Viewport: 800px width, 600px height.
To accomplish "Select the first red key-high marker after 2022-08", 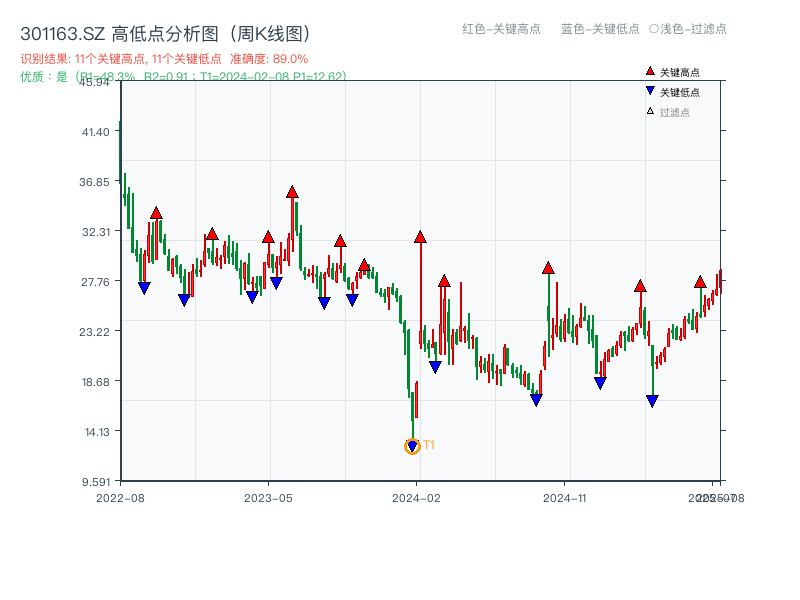I will point(156,213).
